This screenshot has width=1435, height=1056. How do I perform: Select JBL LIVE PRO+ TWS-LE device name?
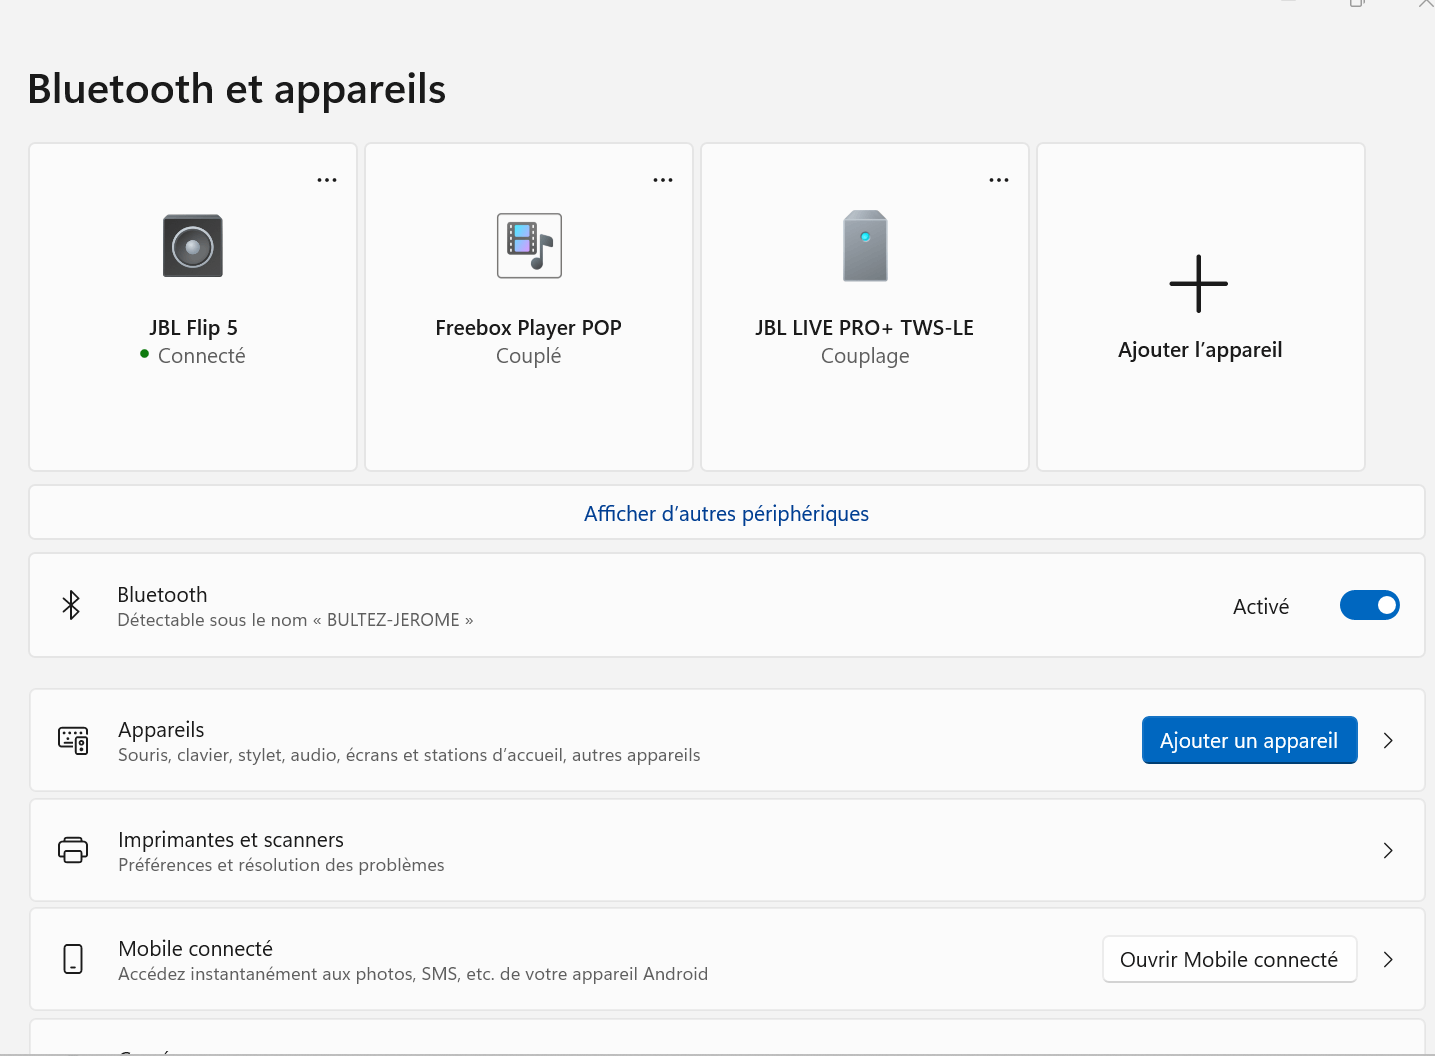(865, 328)
